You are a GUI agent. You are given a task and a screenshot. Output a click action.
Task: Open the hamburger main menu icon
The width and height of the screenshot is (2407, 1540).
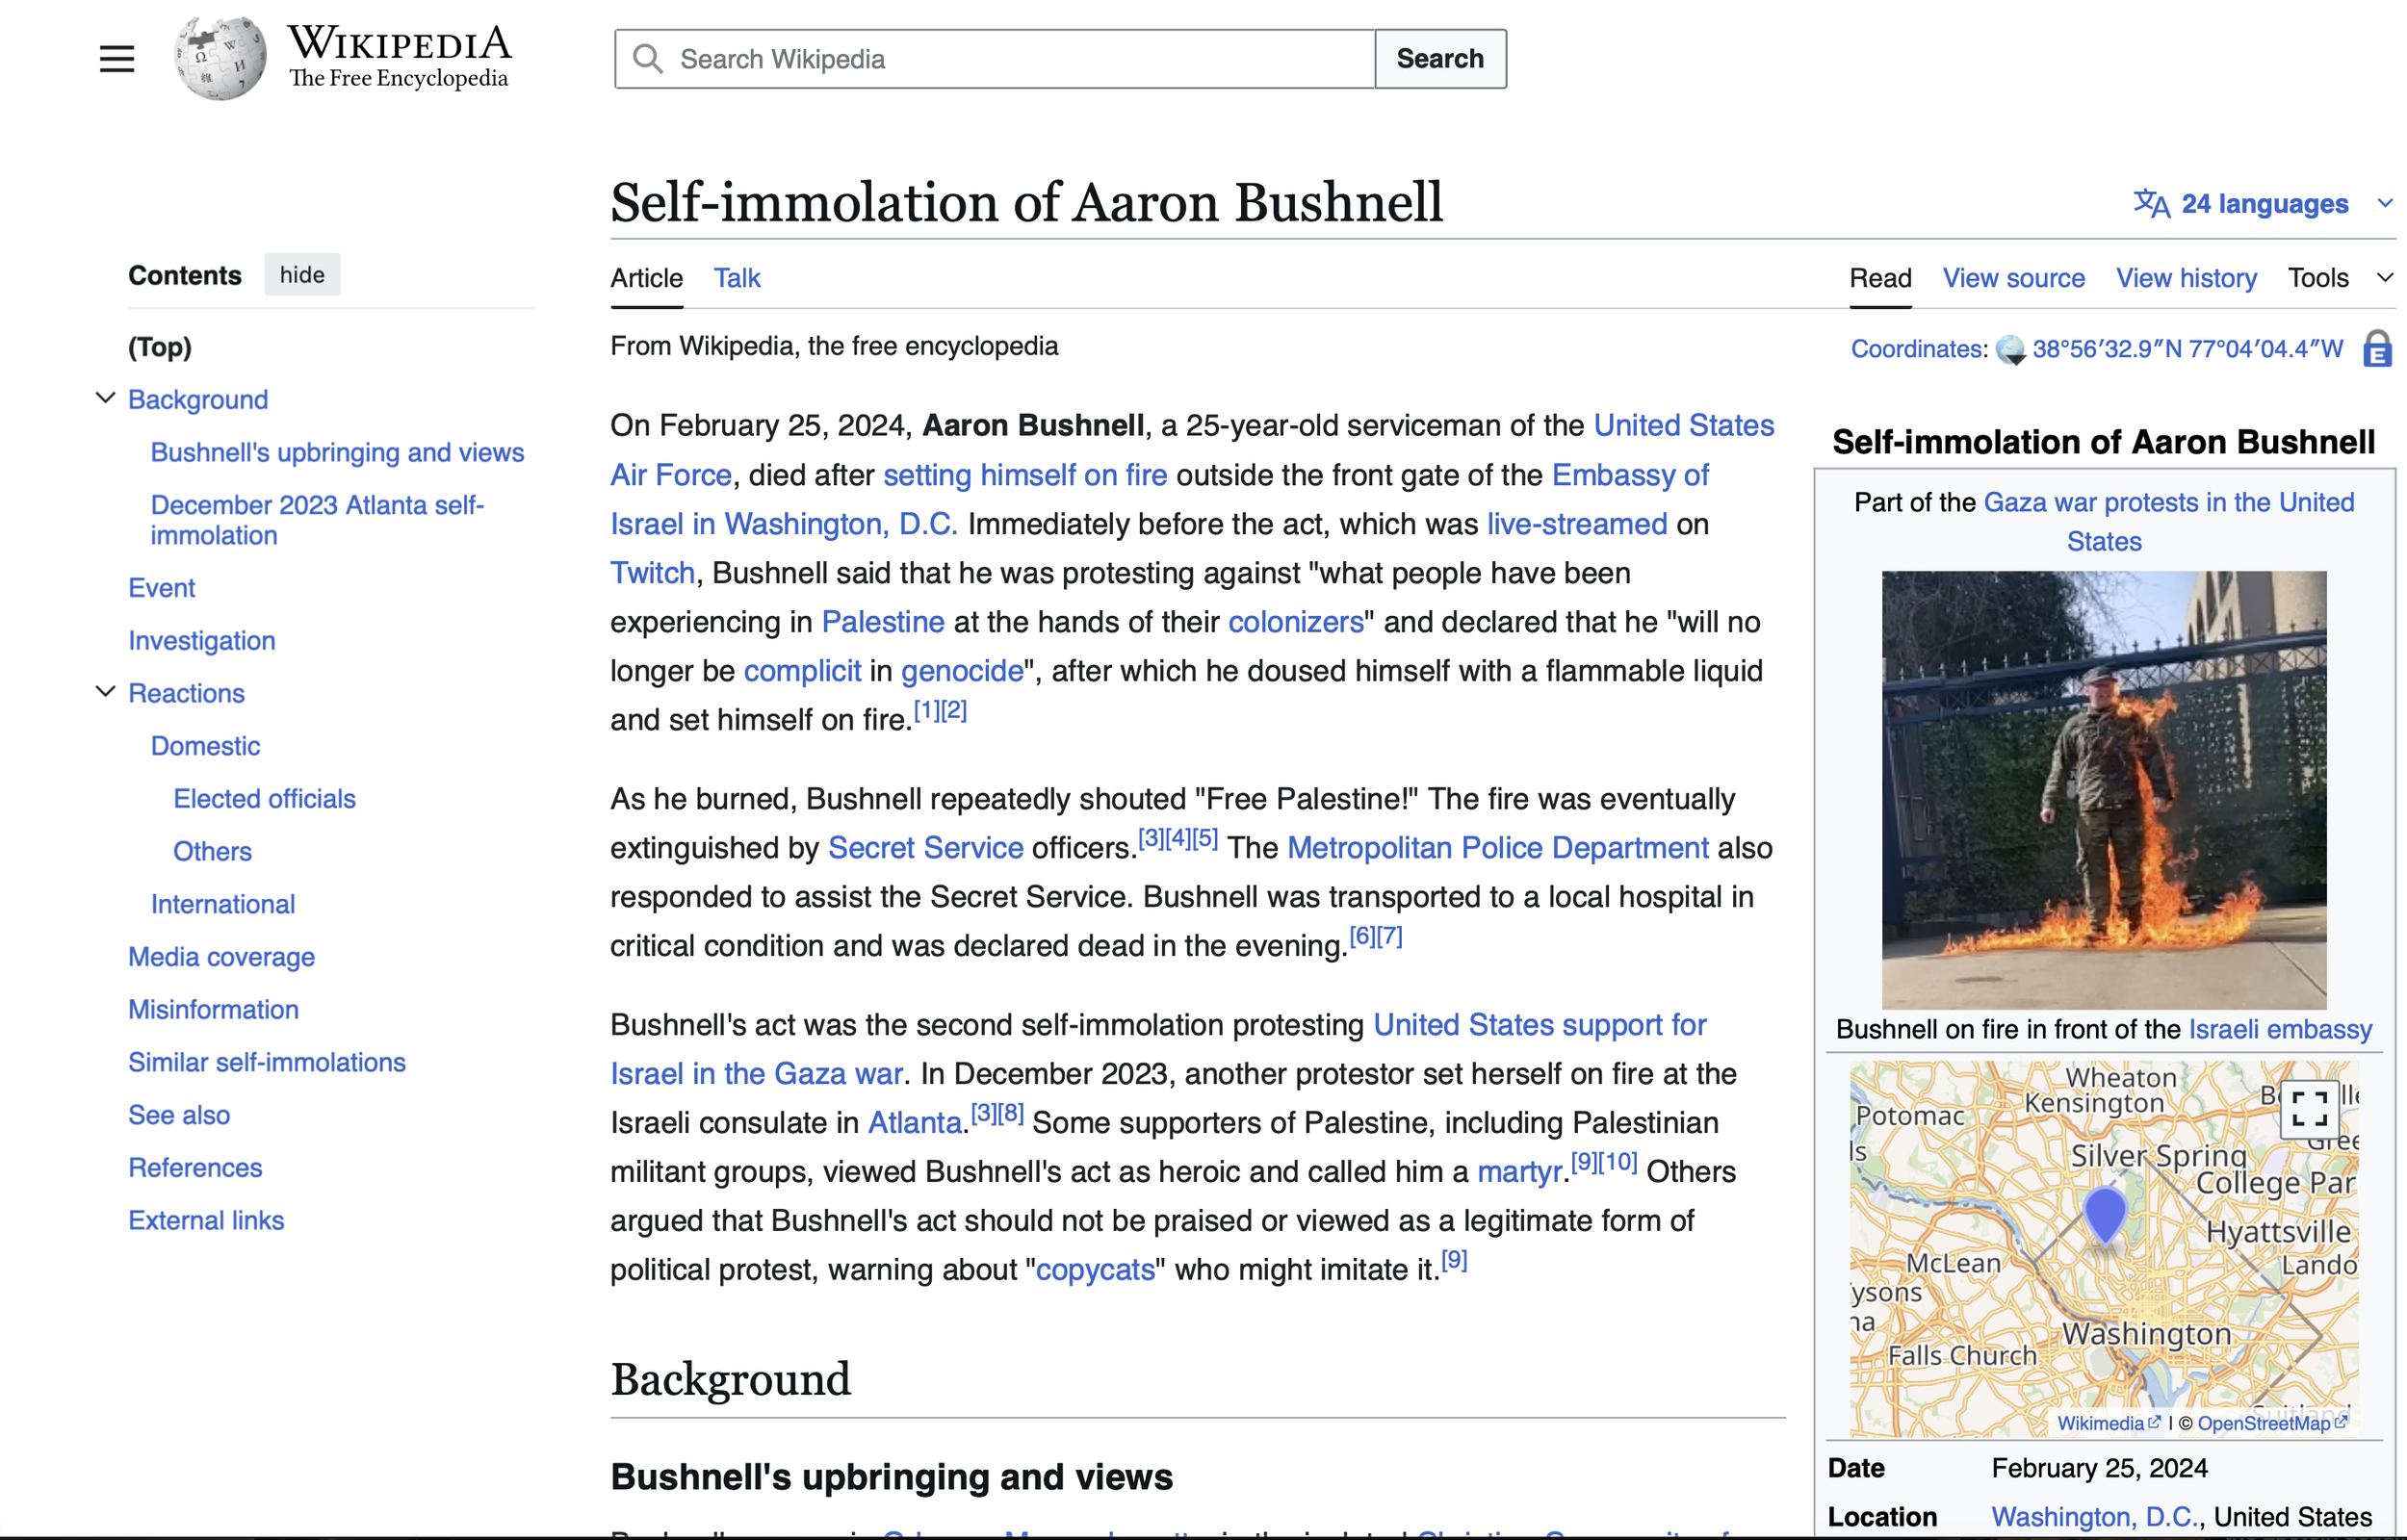pyautogui.click(x=117, y=59)
